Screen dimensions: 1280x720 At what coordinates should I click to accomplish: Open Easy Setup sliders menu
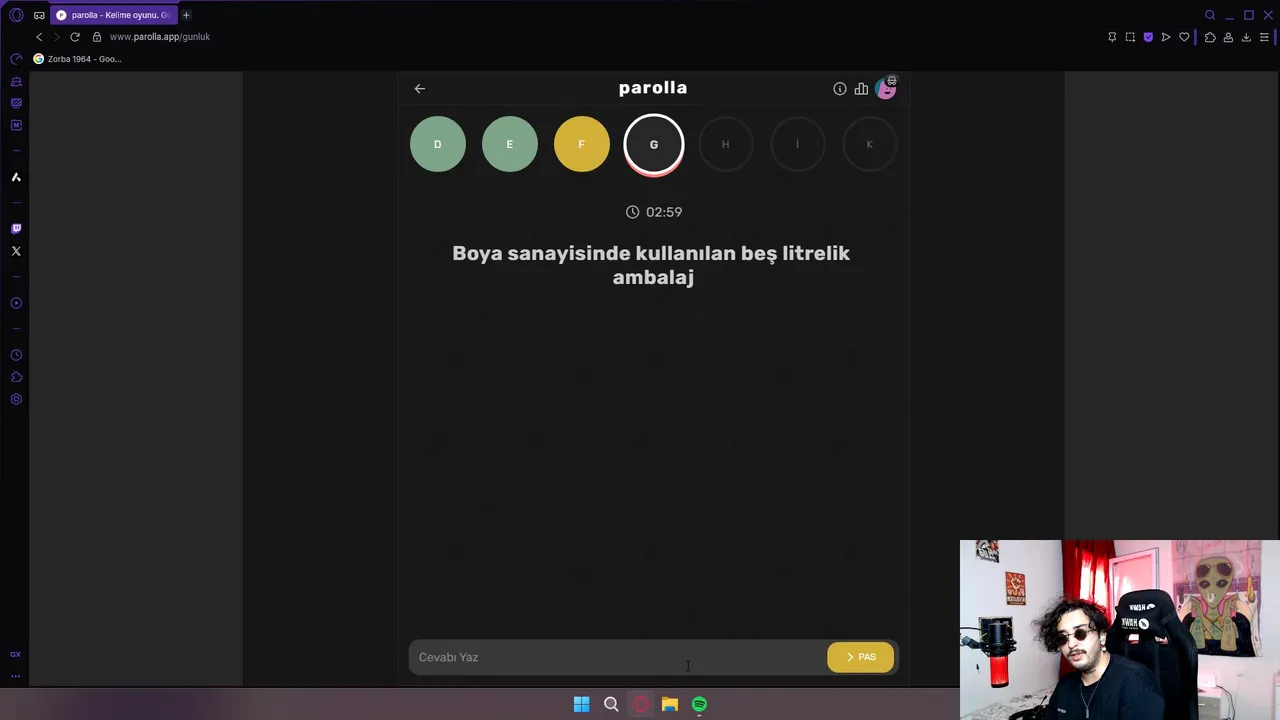pyautogui.click(x=1264, y=37)
